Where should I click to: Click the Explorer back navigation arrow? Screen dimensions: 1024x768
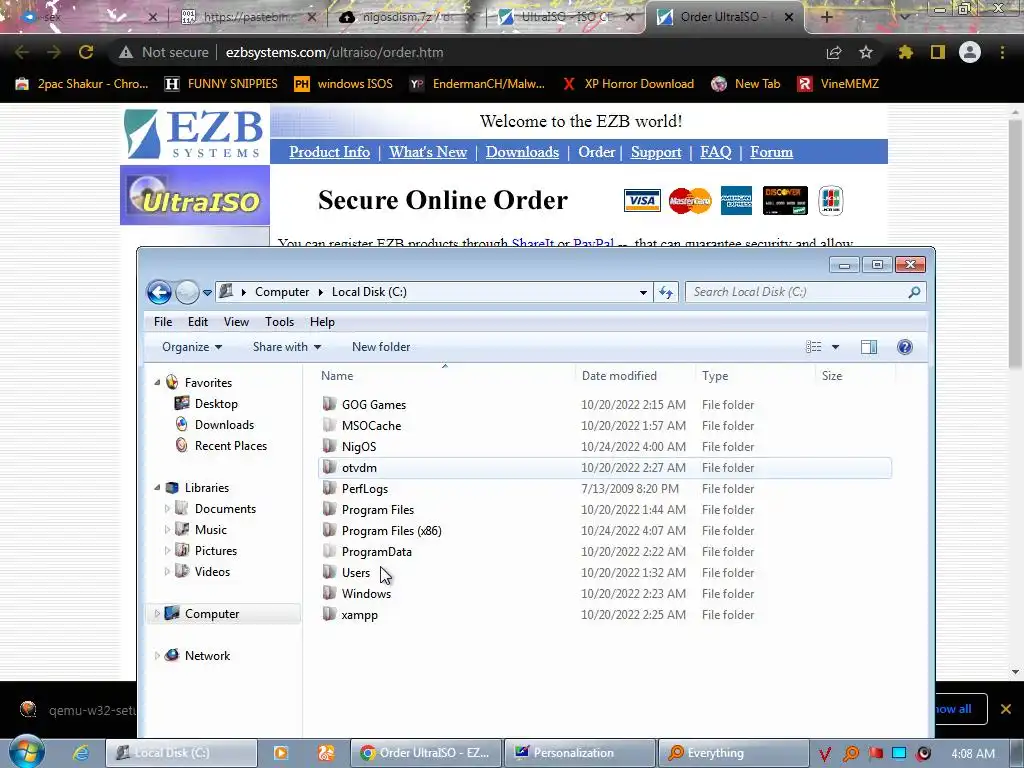point(159,292)
